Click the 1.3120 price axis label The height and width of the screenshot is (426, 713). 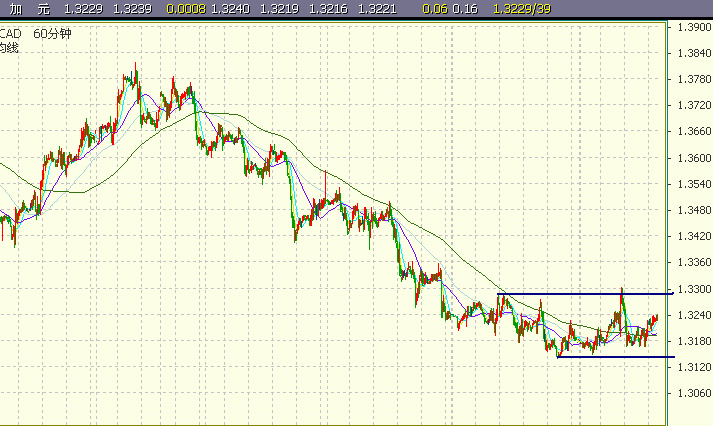click(x=694, y=367)
